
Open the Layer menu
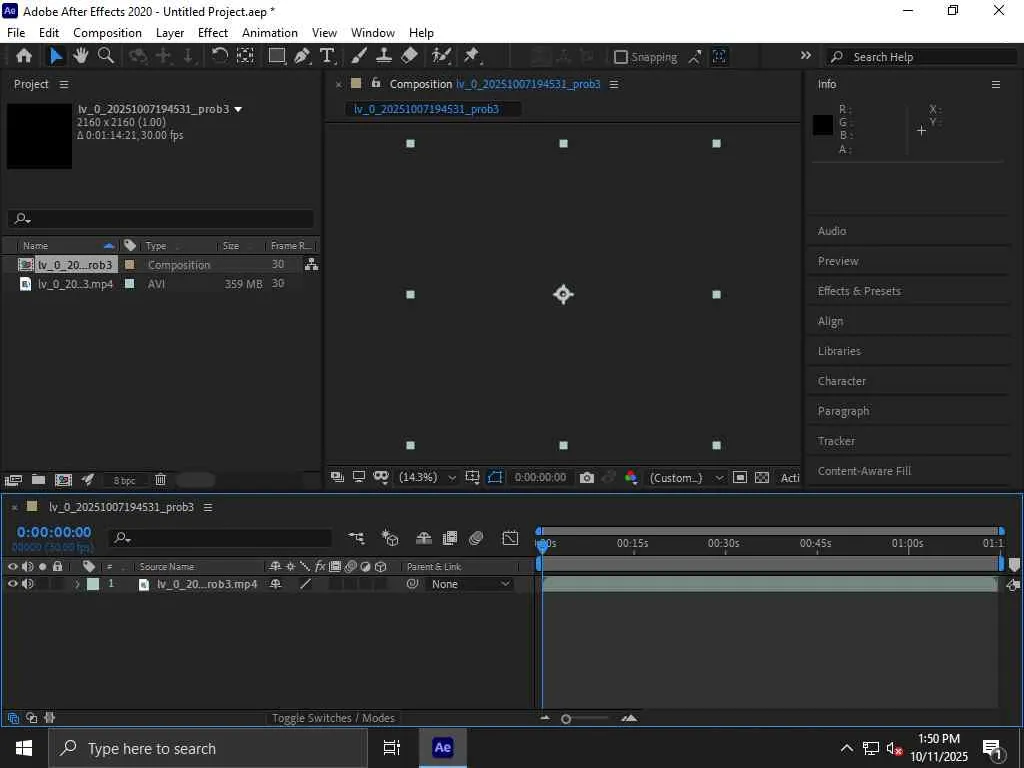pos(170,33)
